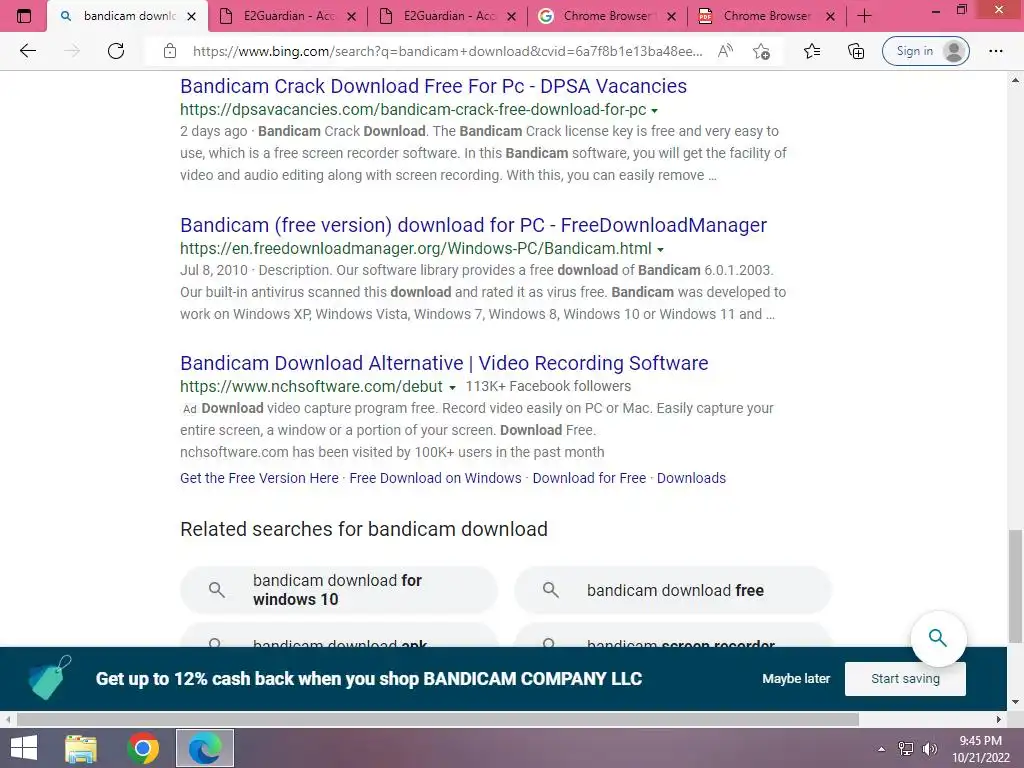
Task: Focus the address bar URL field
Action: click(447, 51)
